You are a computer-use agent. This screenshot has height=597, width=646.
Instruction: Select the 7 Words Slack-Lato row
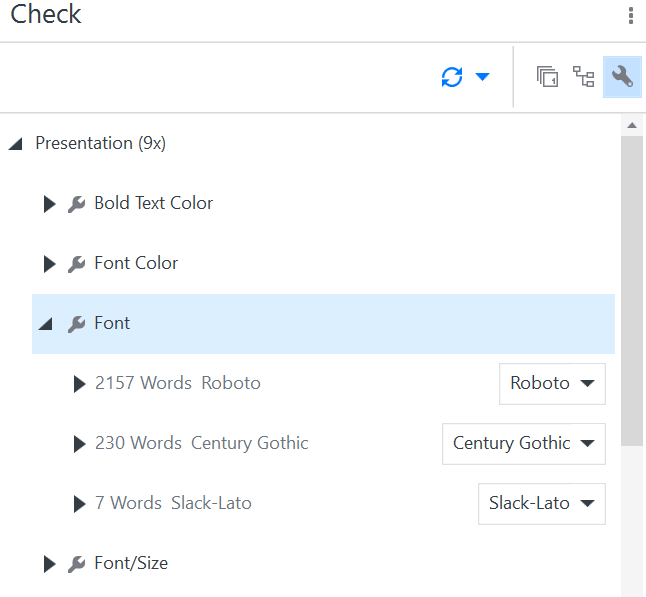pos(323,503)
